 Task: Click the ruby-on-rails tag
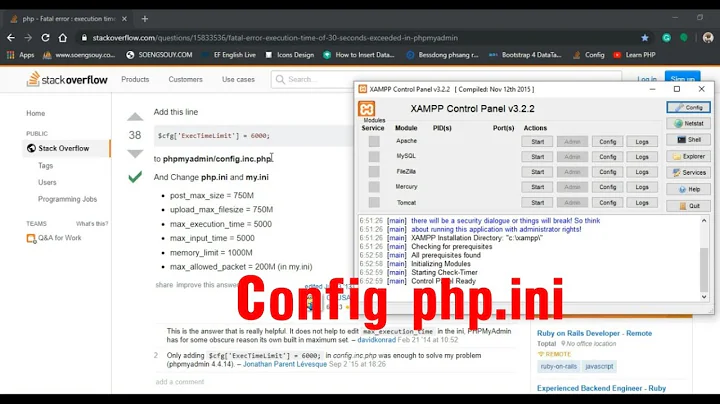558,366
